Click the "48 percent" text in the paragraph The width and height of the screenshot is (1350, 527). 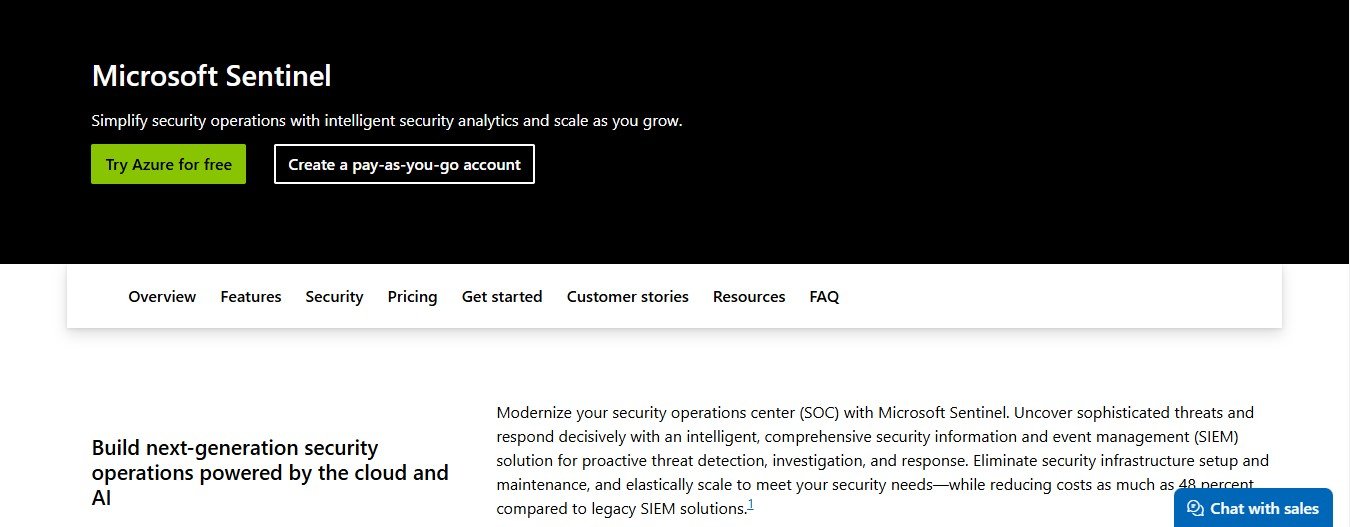(x=1213, y=485)
